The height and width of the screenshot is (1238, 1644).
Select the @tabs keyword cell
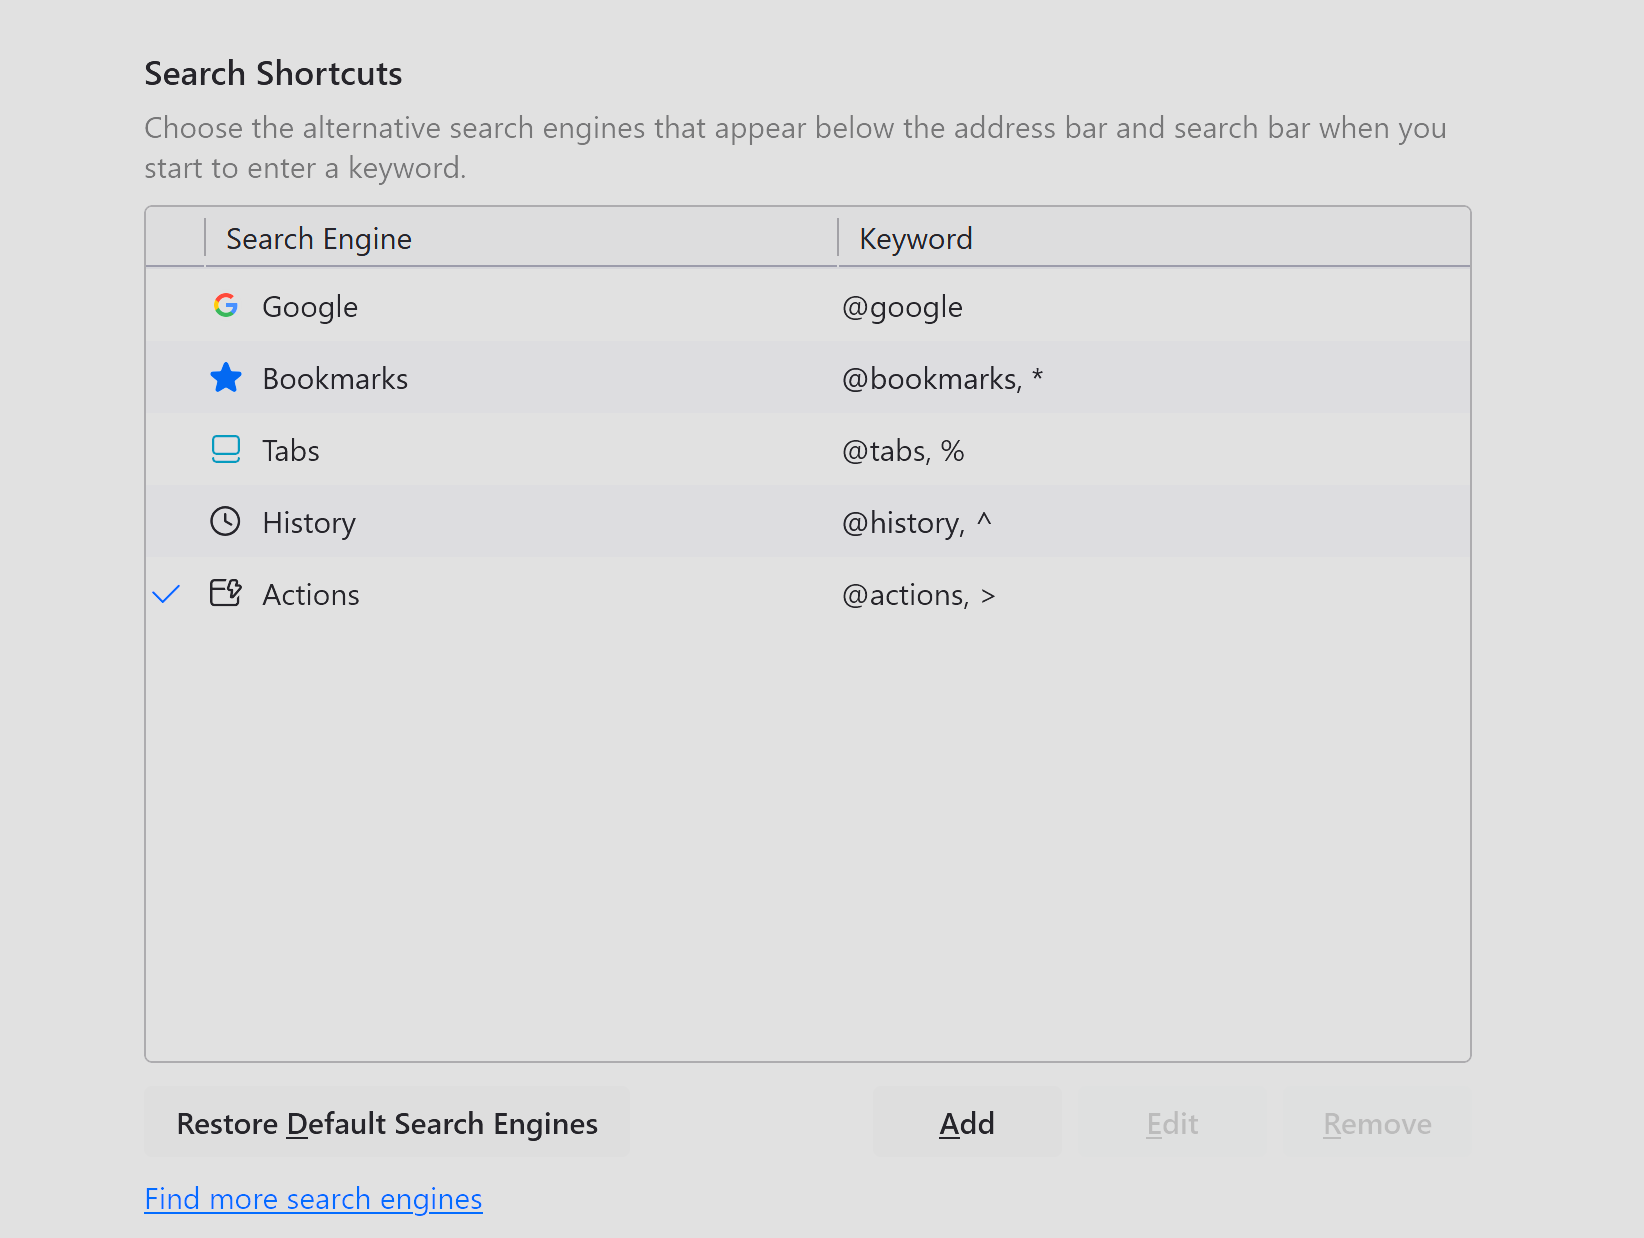click(x=903, y=451)
